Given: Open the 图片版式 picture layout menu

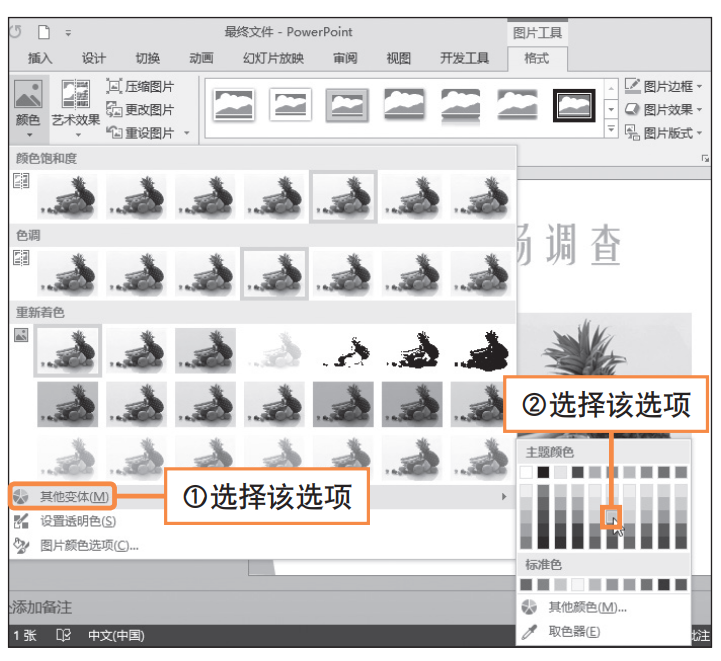Looking at the screenshot, I should [x=664, y=133].
